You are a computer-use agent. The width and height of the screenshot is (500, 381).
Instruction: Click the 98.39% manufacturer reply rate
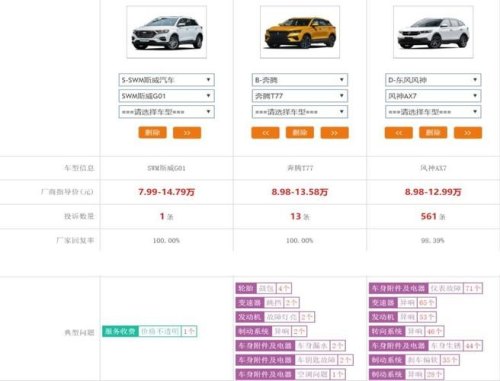pos(433,241)
